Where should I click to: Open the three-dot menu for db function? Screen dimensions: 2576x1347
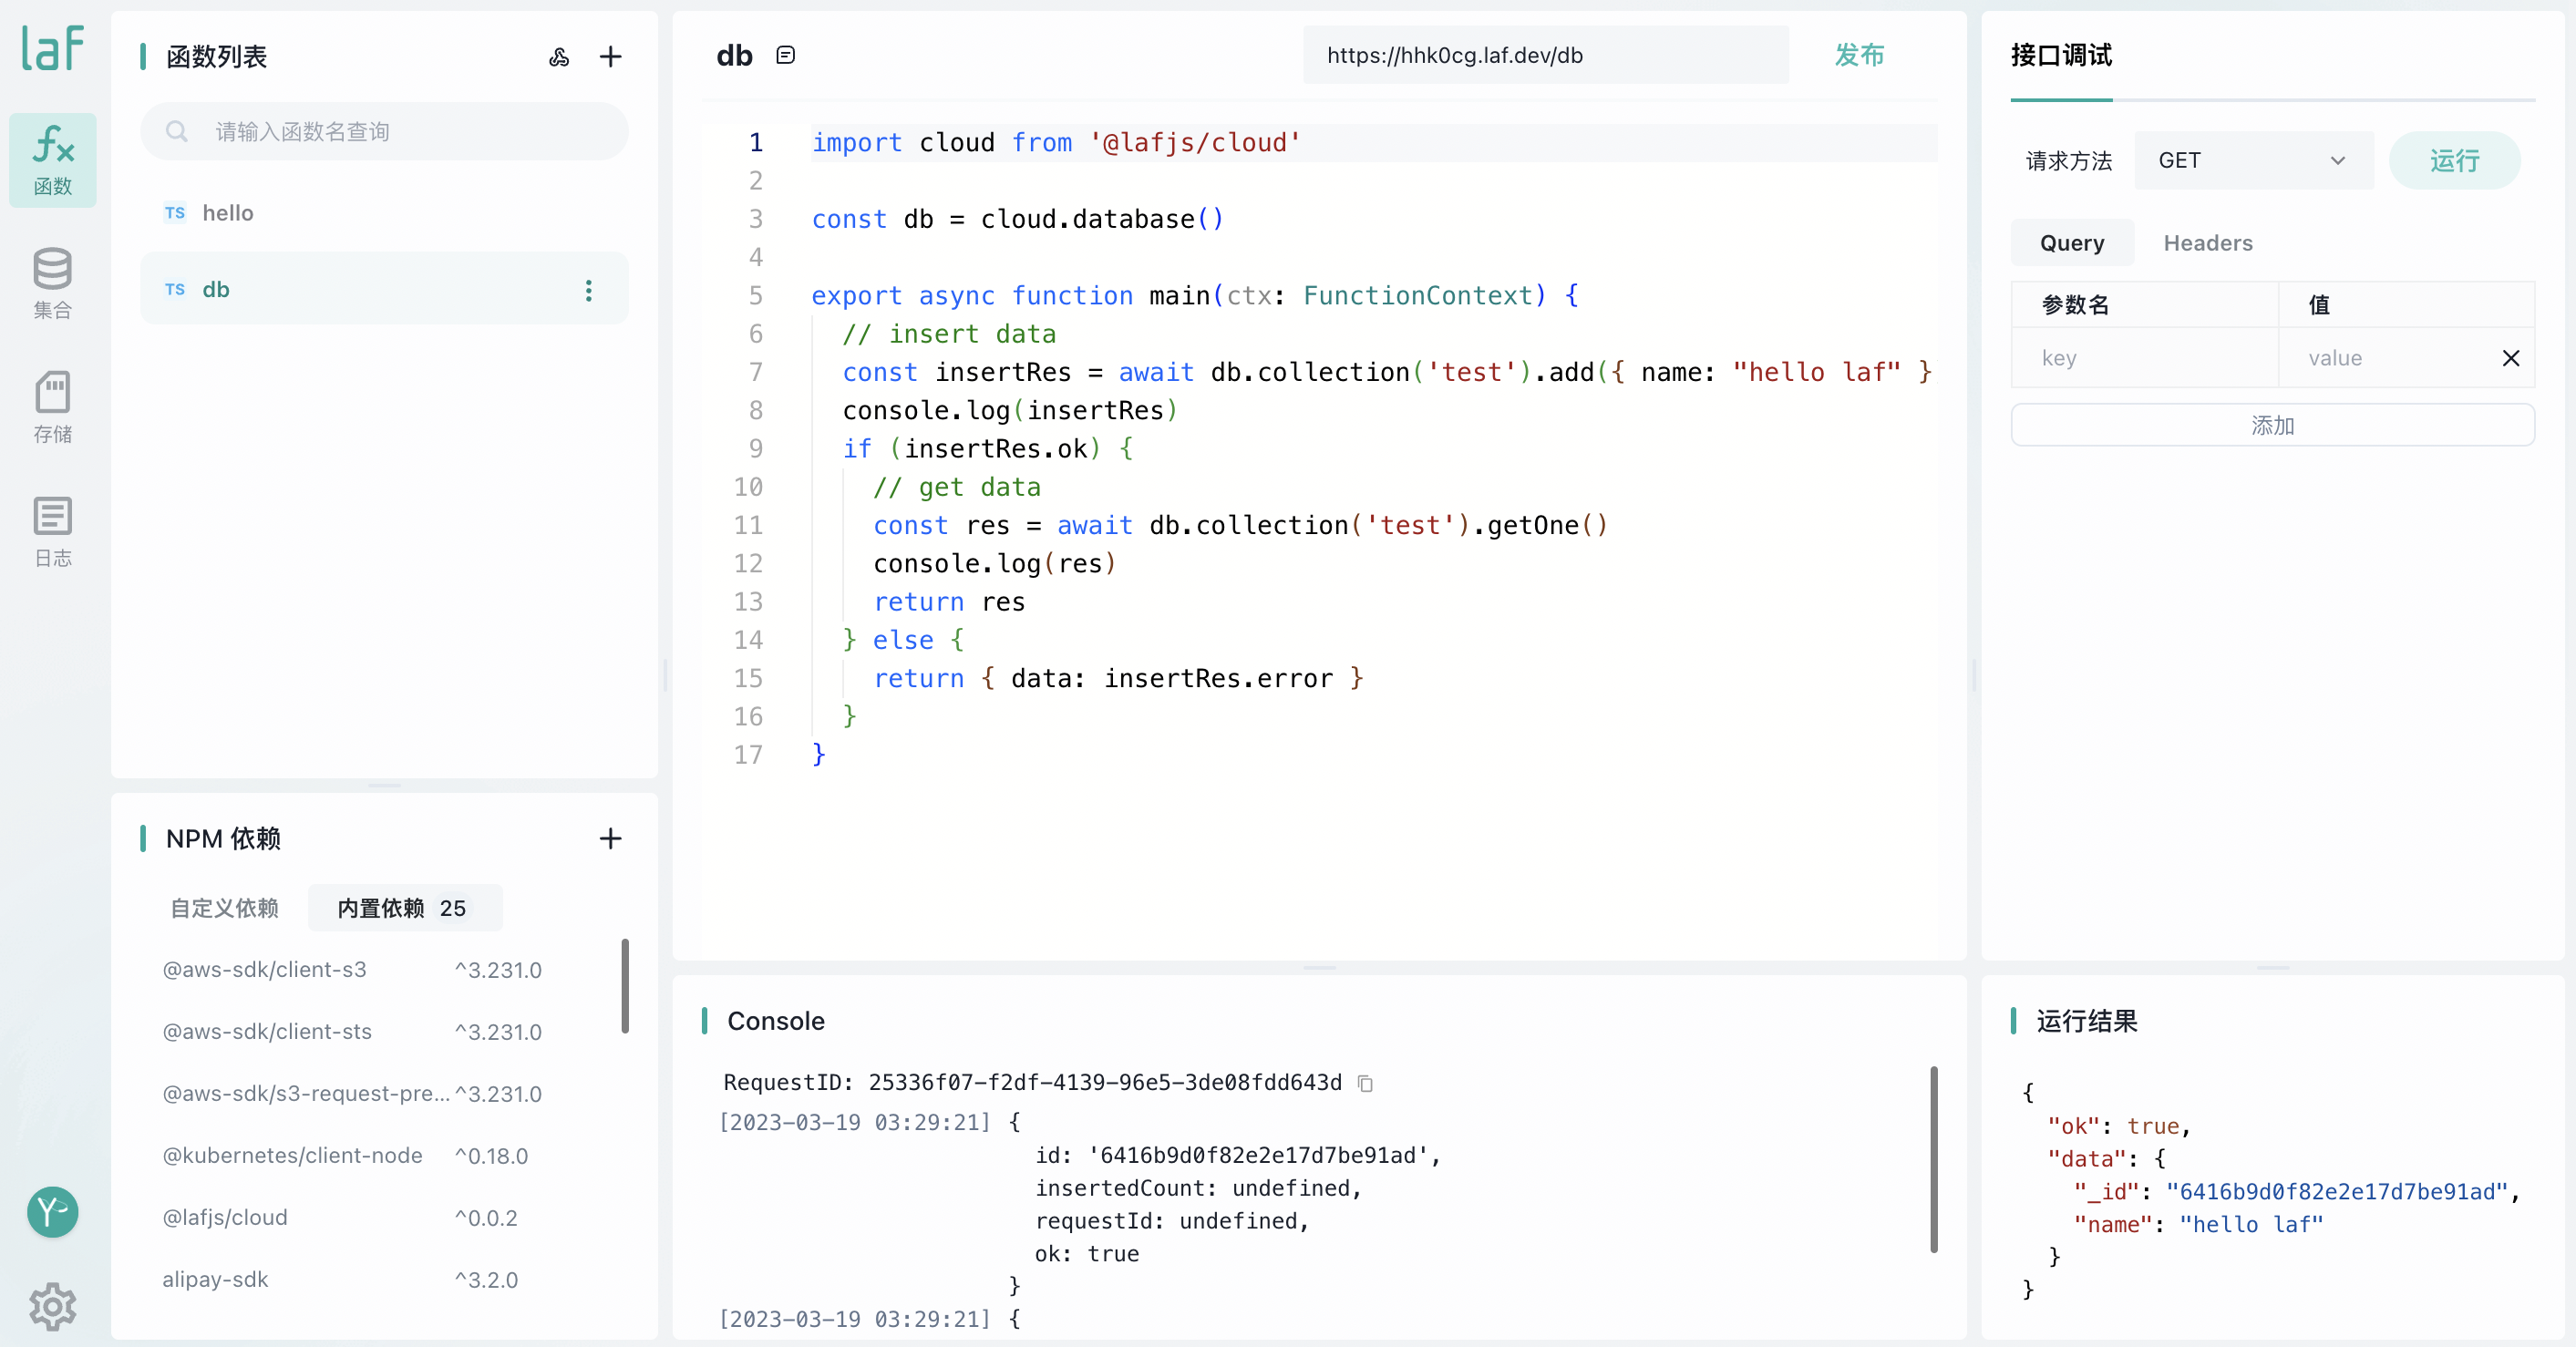click(x=588, y=290)
